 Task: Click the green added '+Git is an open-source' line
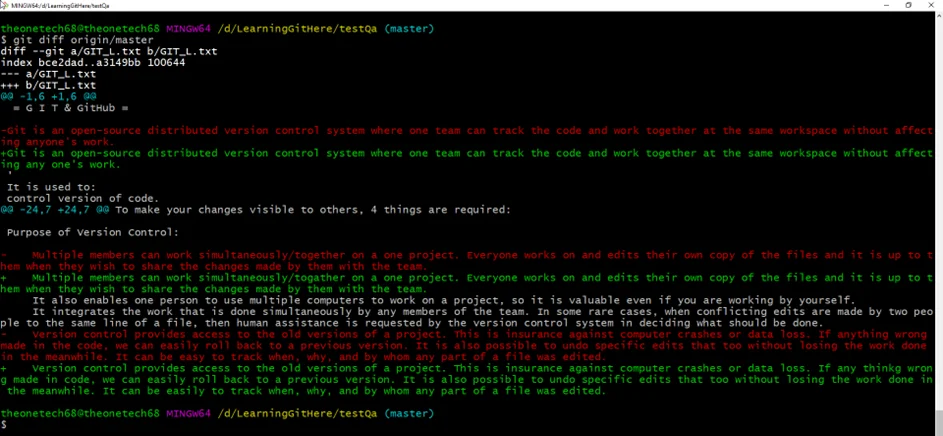pos(467,153)
